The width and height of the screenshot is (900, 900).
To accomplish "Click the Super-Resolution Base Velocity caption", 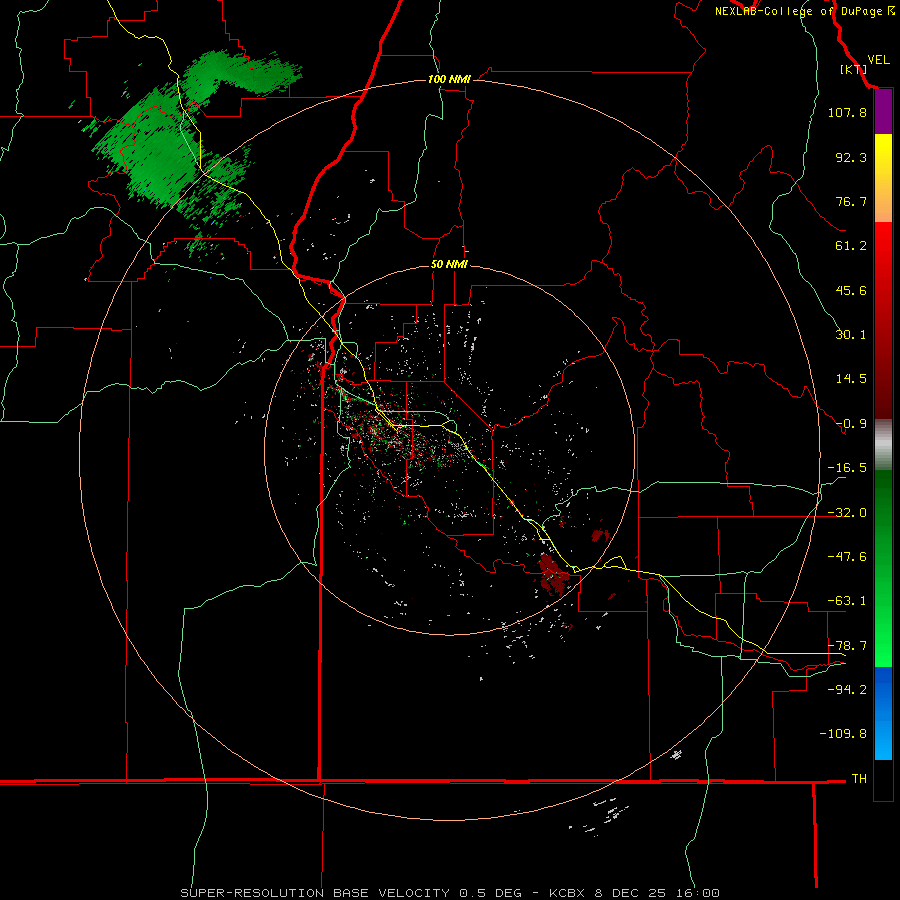I will [449, 893].
